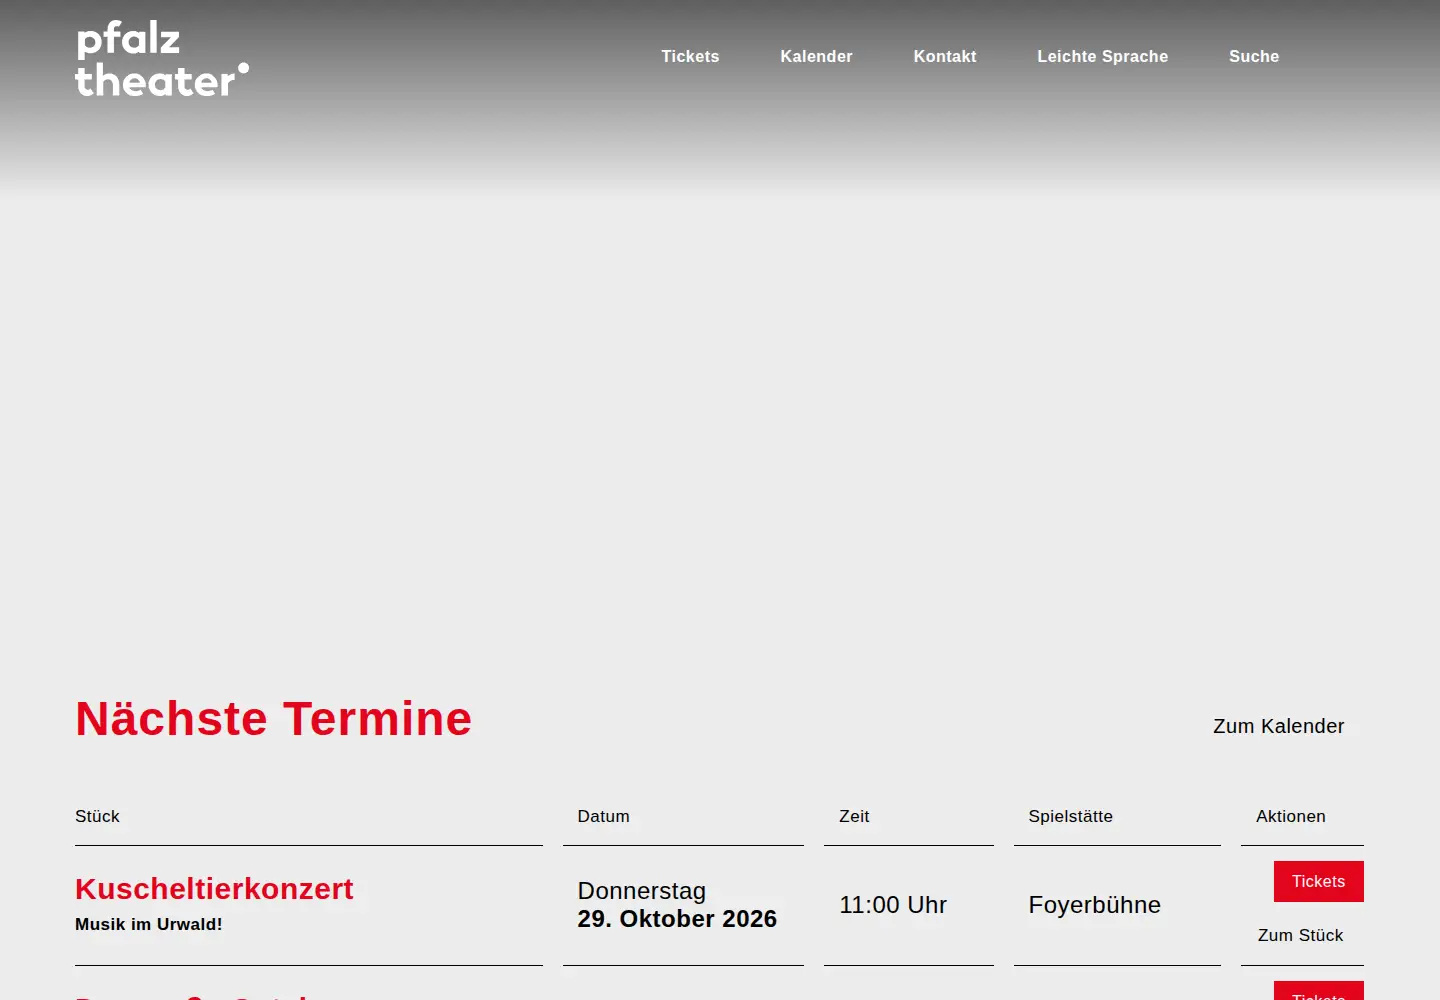Open the Kuscheltierkonzert event title
1440x1000 pixels.
[214, 889]
